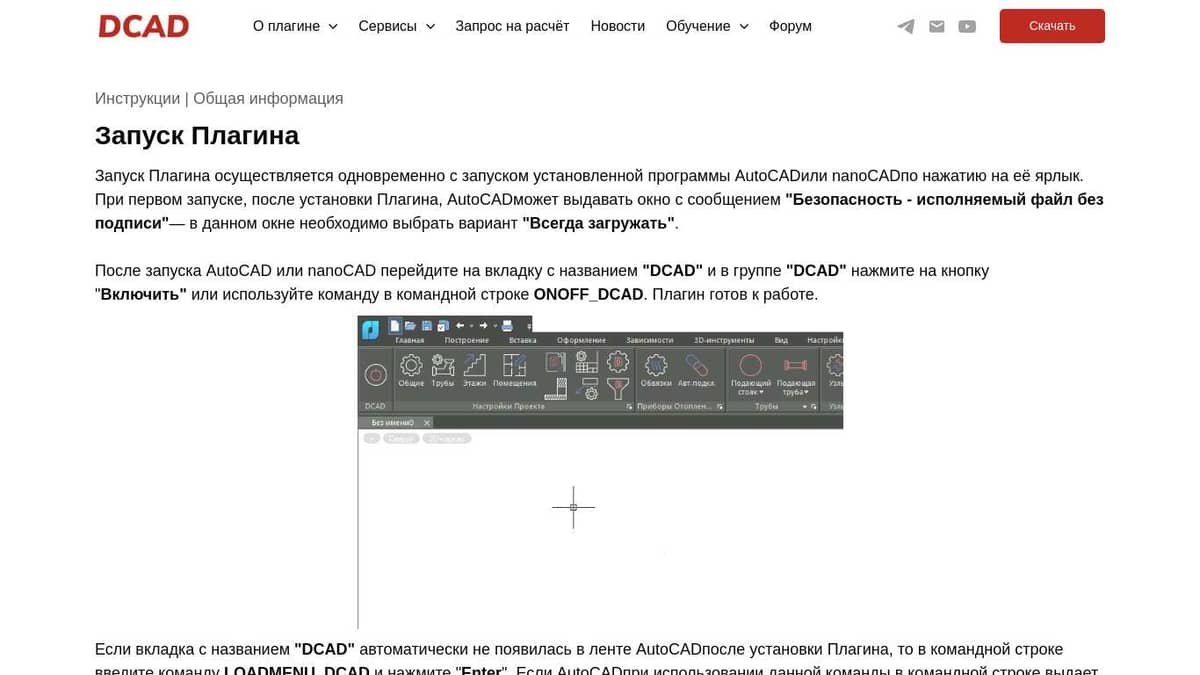Click the DCAD icon in the ribbon panel
This screenshot has width=1200, height=675.
point(375,374)
